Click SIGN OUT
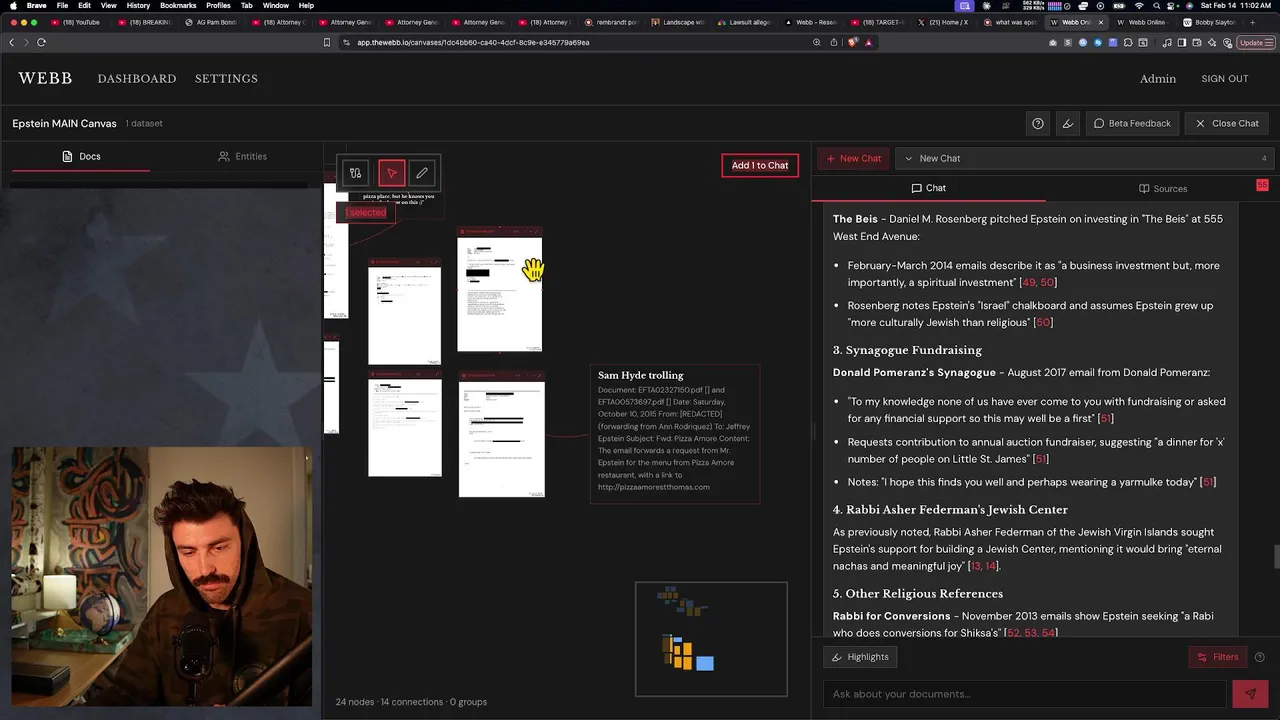Screen dimensions: 1280x720 coord(1225,78)
